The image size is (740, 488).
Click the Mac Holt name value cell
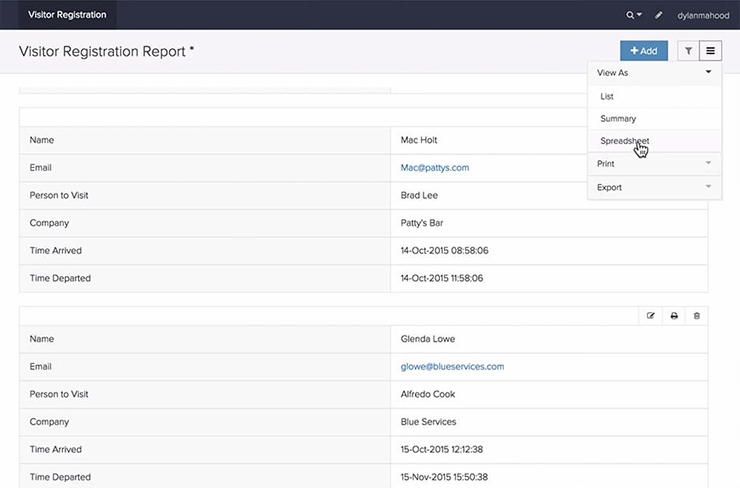[x=419, y=140]
